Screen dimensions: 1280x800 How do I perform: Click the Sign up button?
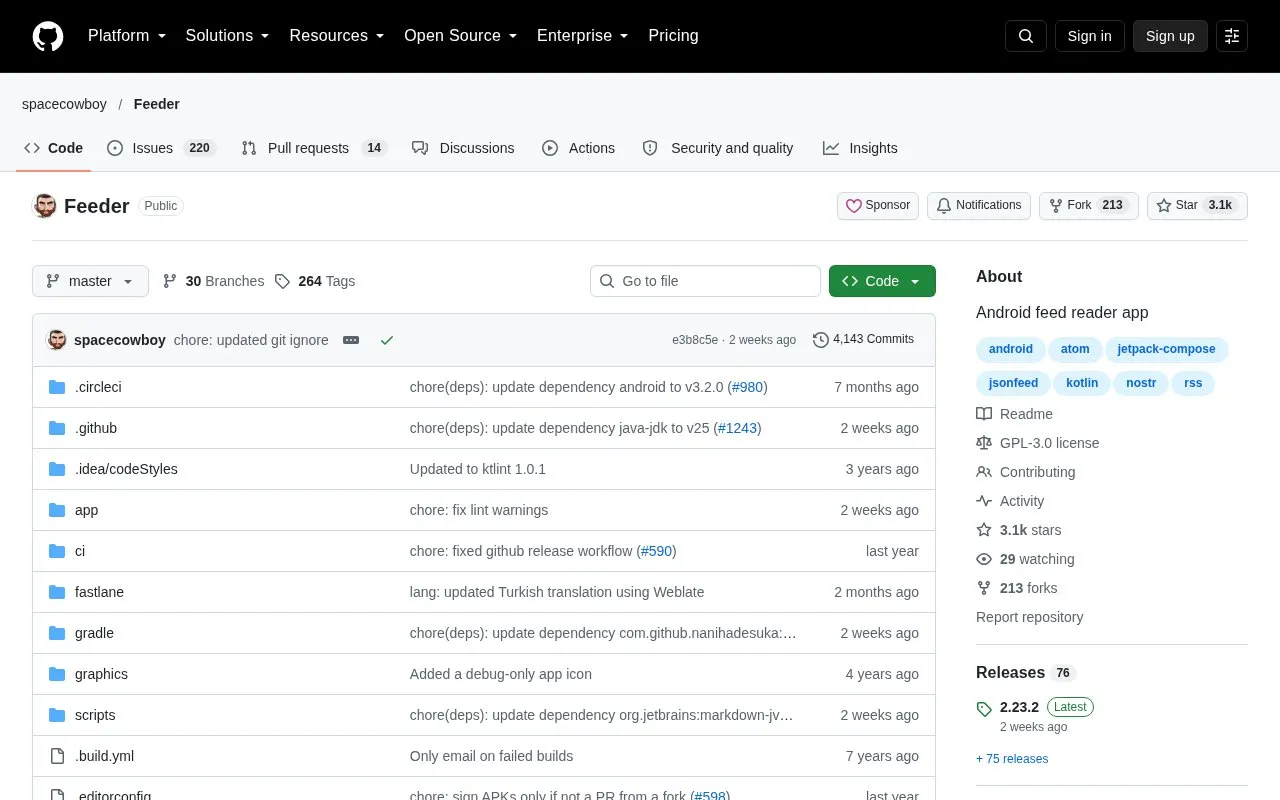(x=1170, y=36)
